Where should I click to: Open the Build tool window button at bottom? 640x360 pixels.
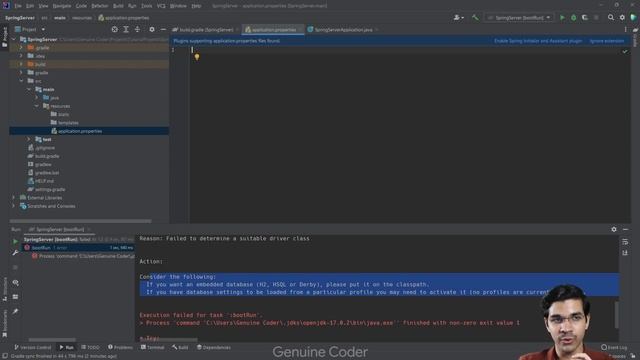coord(180,347)
